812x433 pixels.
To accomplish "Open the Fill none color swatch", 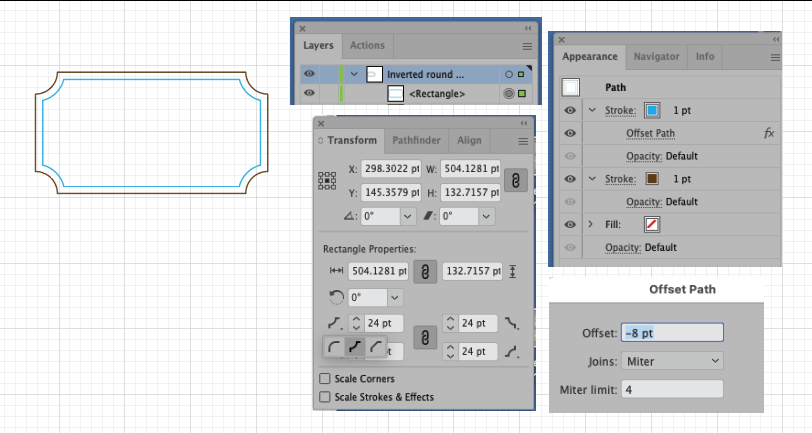I will click(x=652, y=224).
